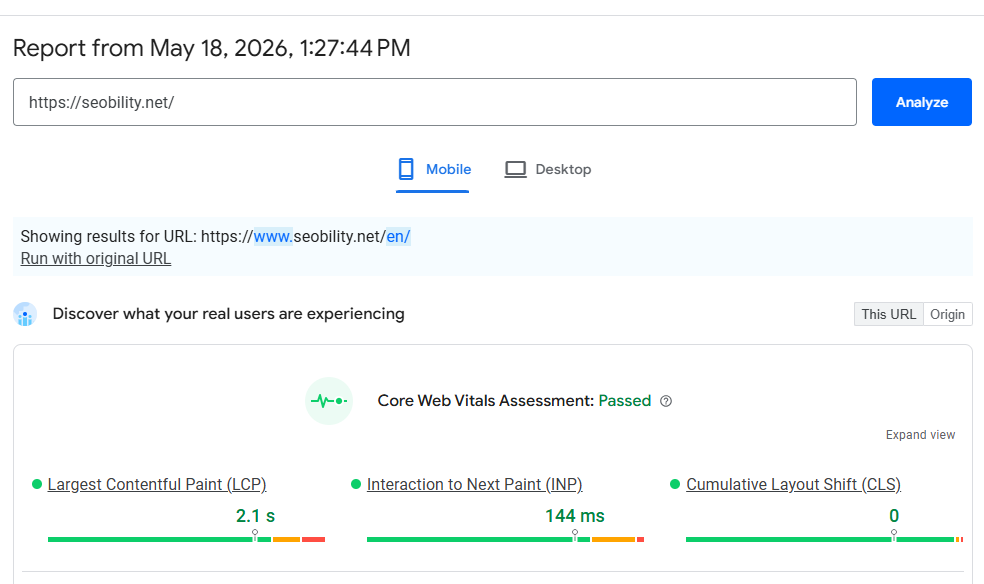This screenshot has height=584, width=984.
Task: Click the CLS distribution bar marker
Action: point(894,535)
